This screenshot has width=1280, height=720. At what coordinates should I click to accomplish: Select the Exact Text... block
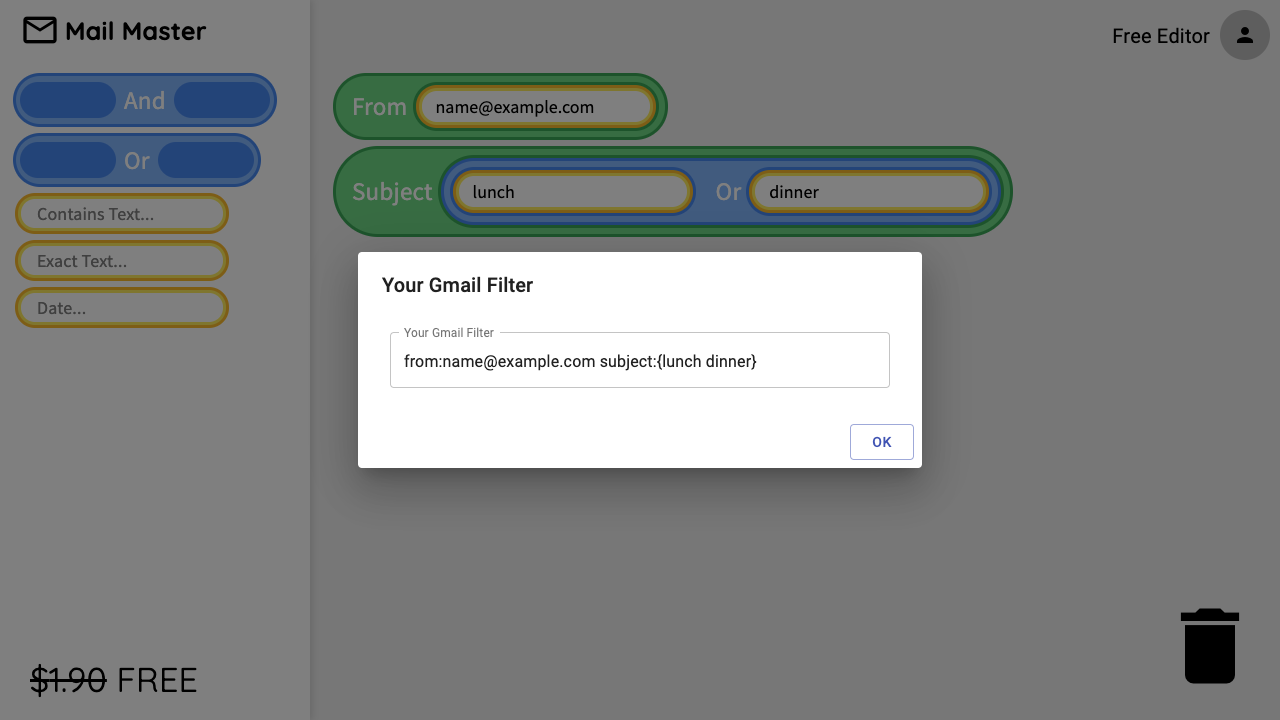pyautogui.click(x=122, y=261)
